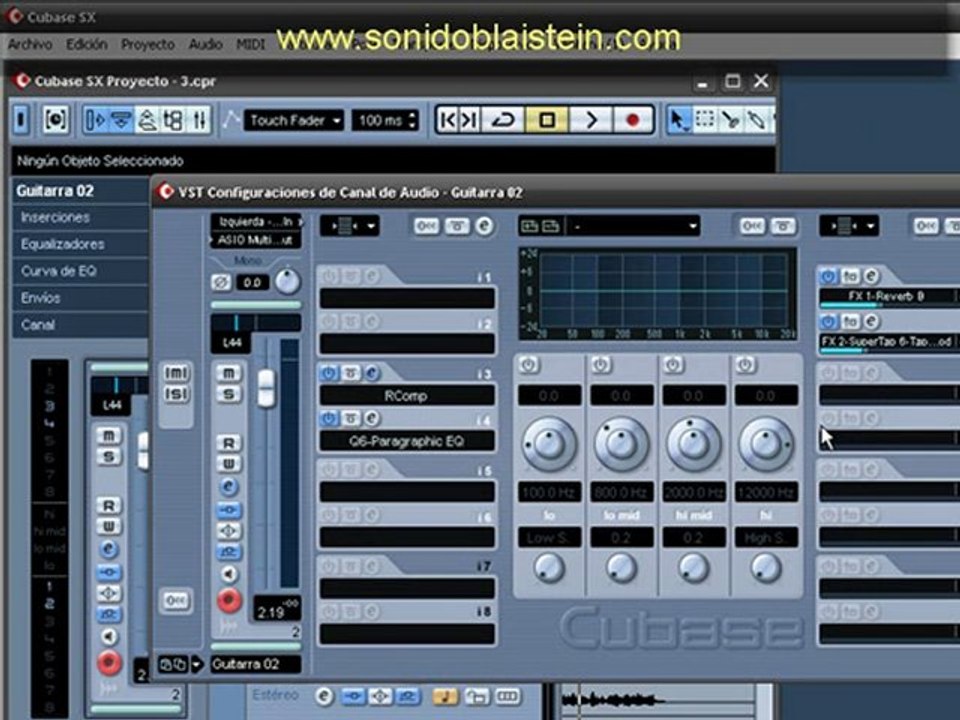Toggle power on Q6-Paragraphic EQ insert
Viewport: 960px width, 720px height.
[329, 418]
